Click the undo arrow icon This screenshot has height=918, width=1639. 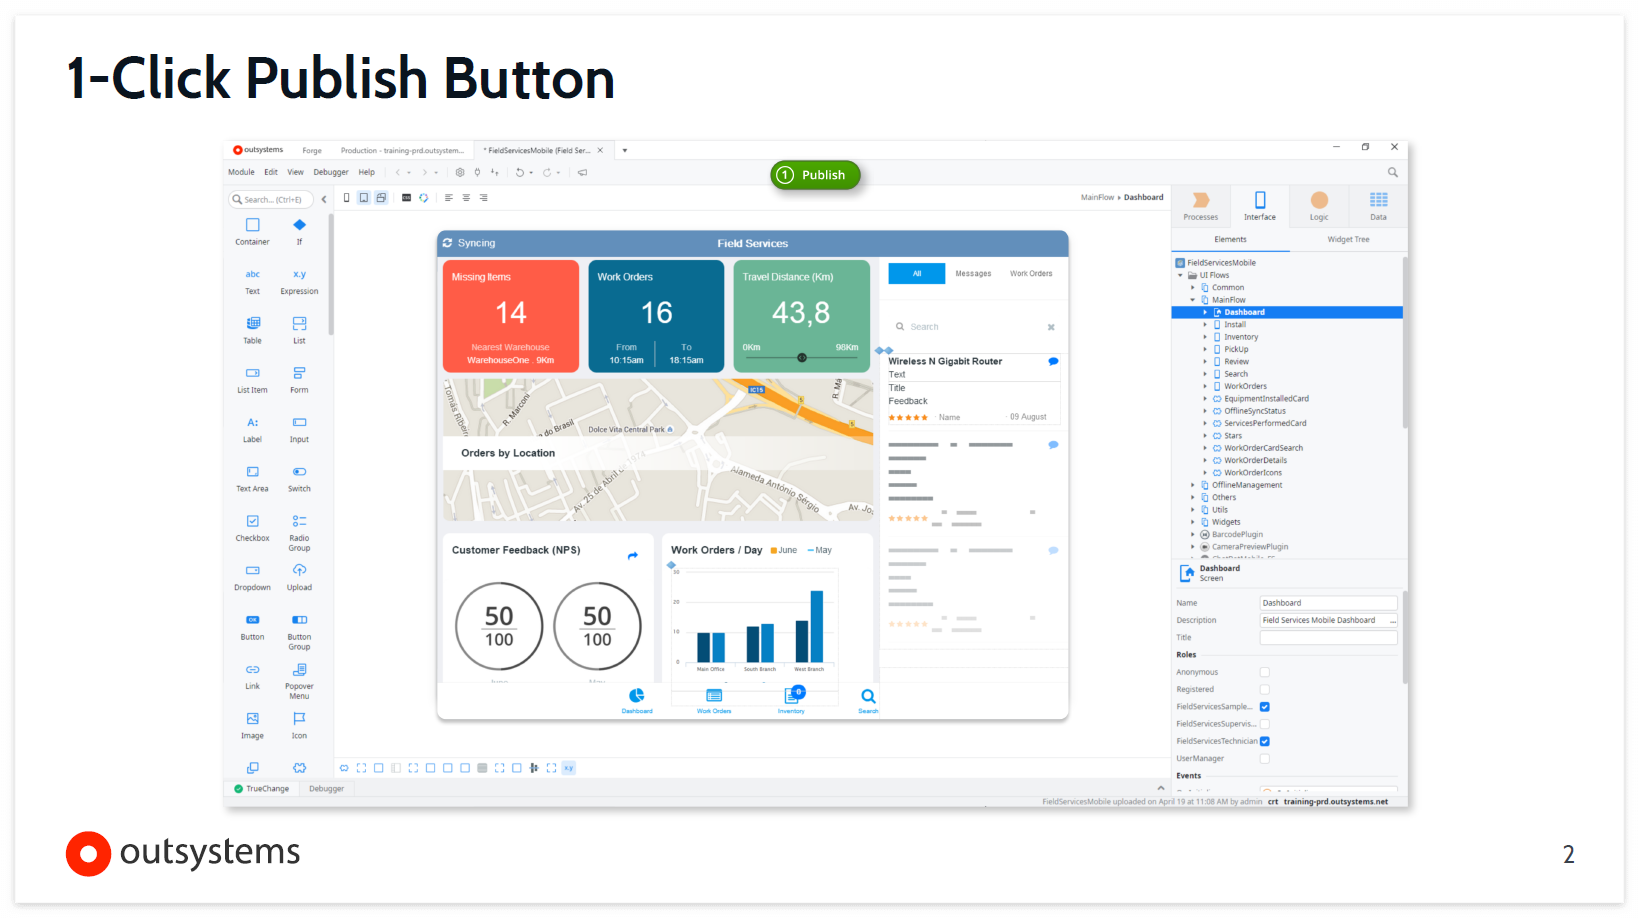coord(519,172)
